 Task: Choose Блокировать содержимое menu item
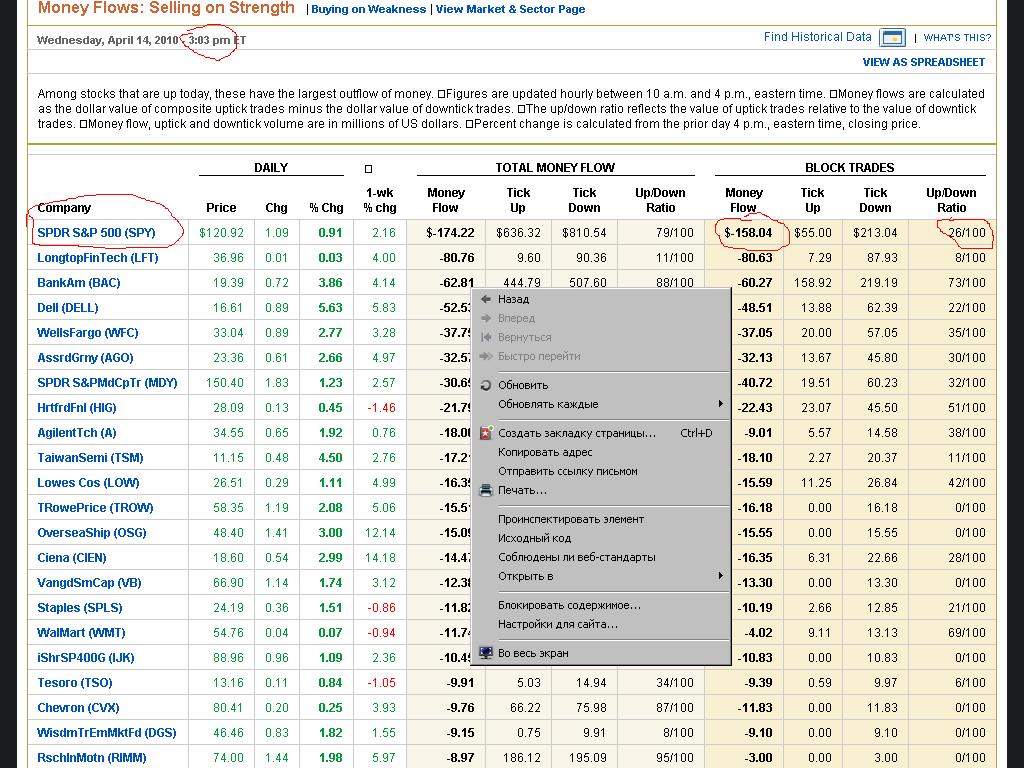click(569, 605)
